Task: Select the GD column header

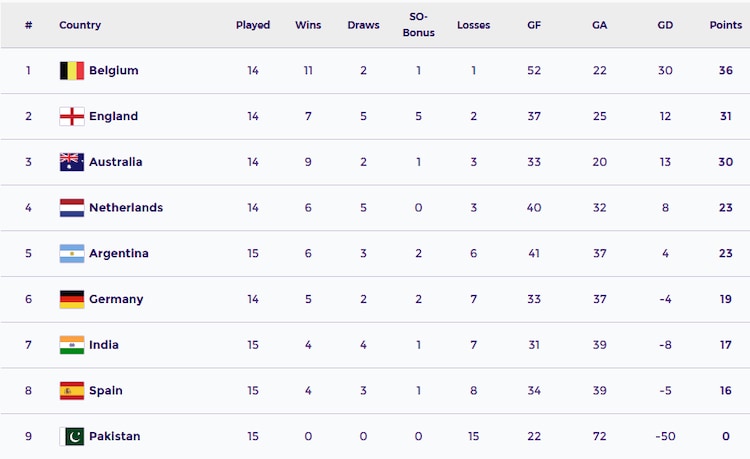Action: [665, 25]
